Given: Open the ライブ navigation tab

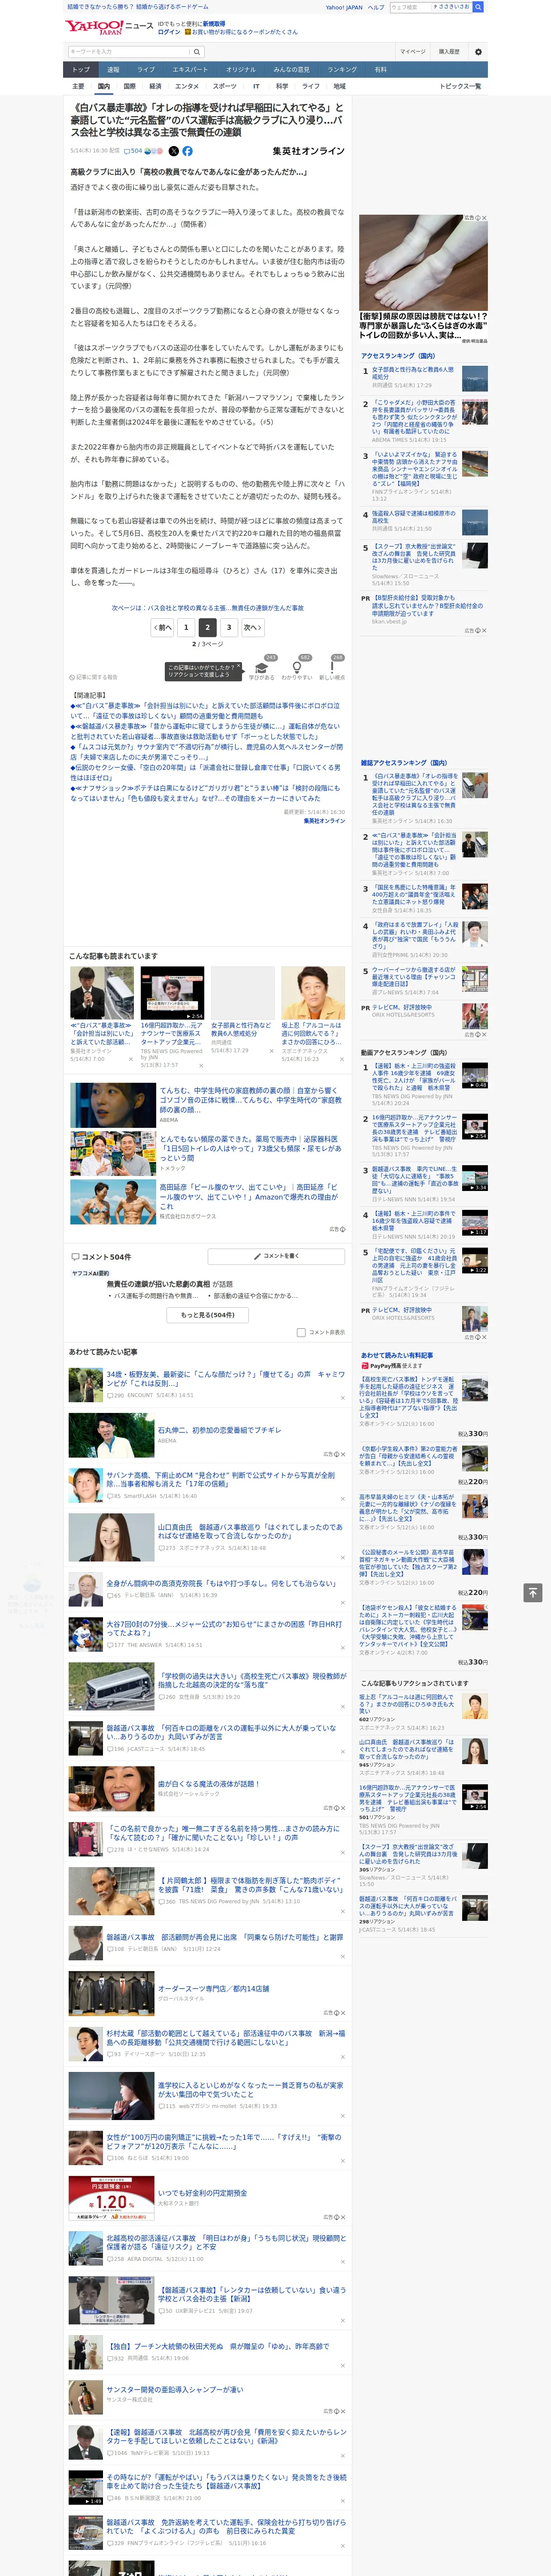Looking at the screenshot, I should coord(146,70).
